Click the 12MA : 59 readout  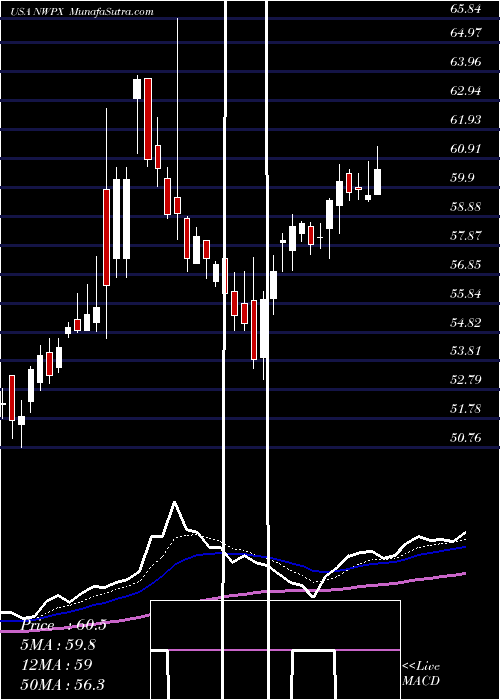pyautogui.click(x=56, y=664)
